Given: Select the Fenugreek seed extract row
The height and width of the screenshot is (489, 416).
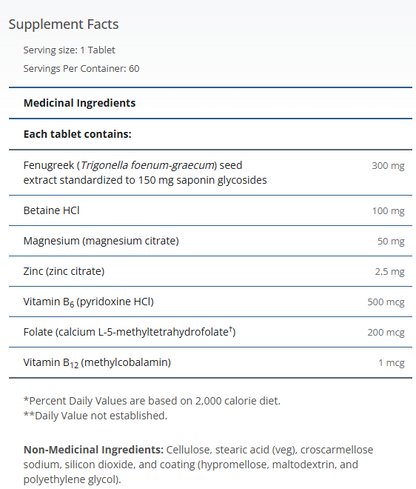Looking at the screenshot, I should pyautogui.click(x=210, y=173).
